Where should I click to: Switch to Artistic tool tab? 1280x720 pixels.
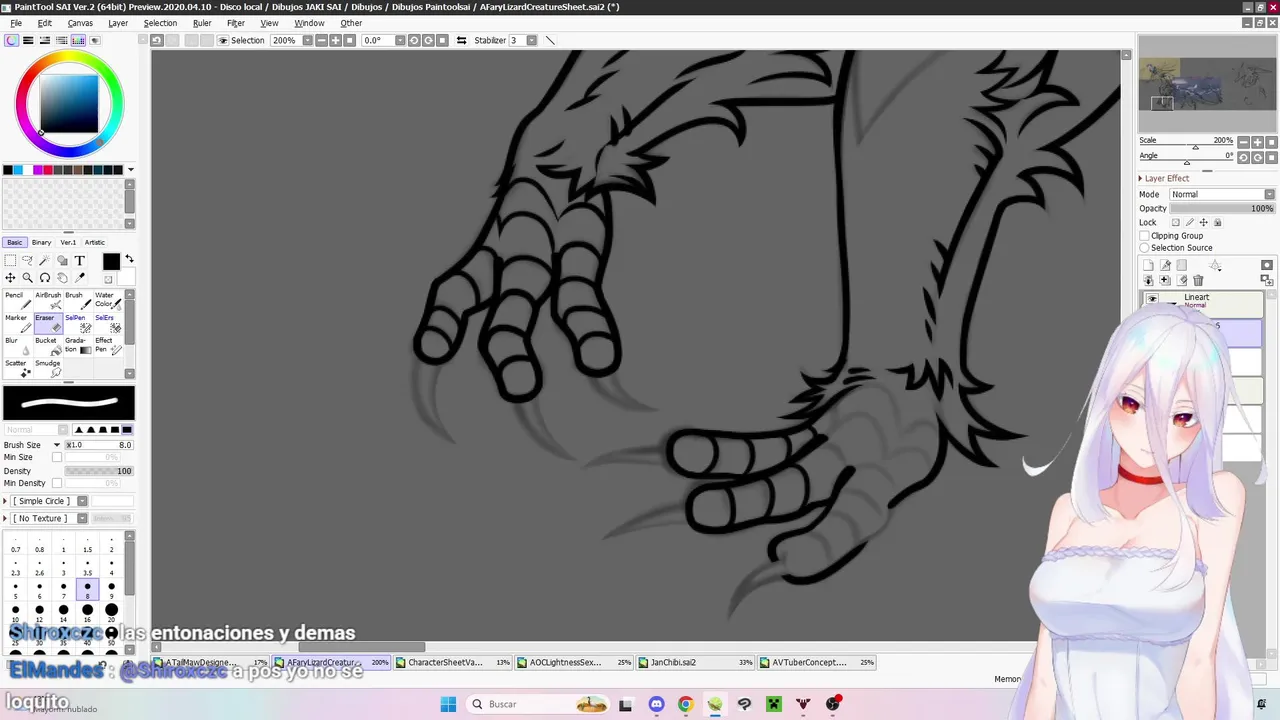point(95,242)
